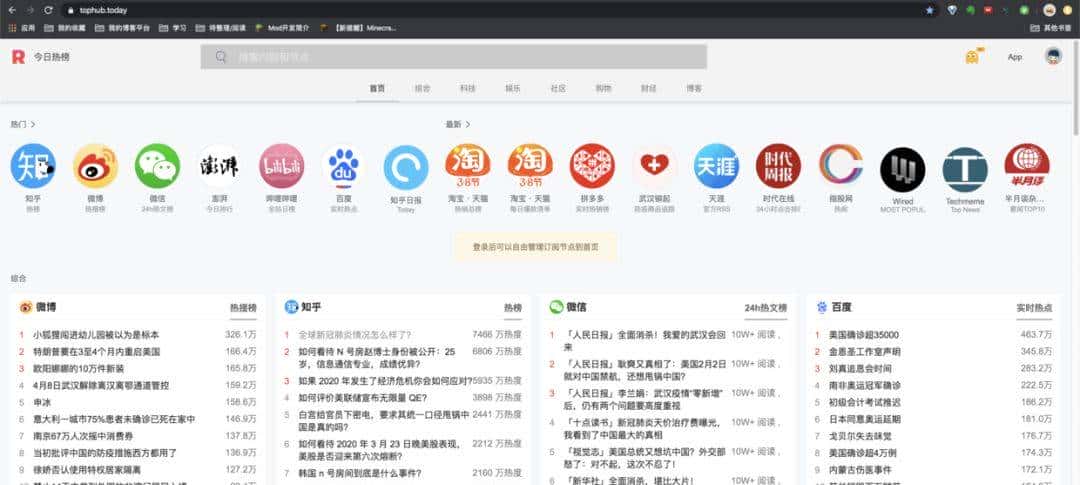Open the 我的博客平台 bookmarks folder
This screenshot has width=1080, height=485.
(122, 28)
